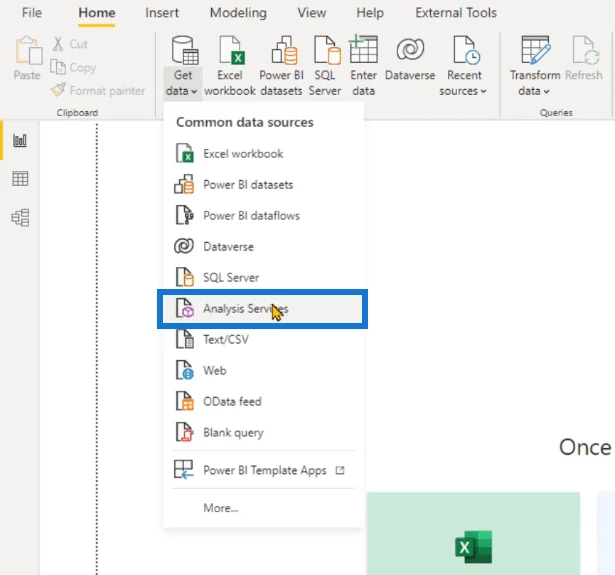Click the More... data sources option
The height and width of the screenshot is (575, 615).
[x=264, y=508]
